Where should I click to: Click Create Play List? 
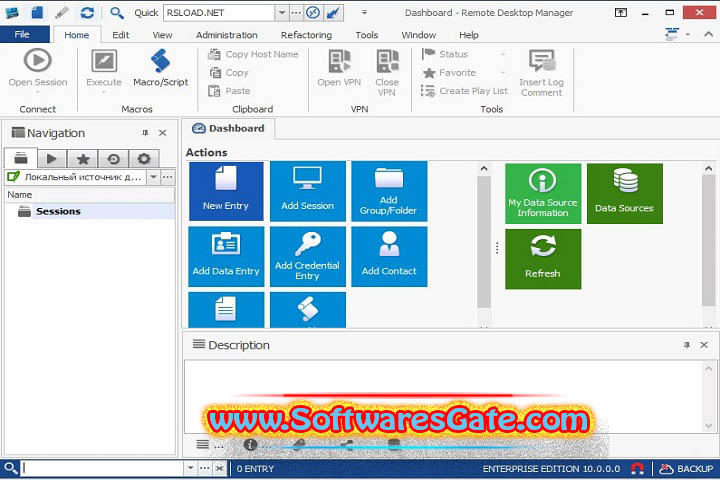point(465,91)
